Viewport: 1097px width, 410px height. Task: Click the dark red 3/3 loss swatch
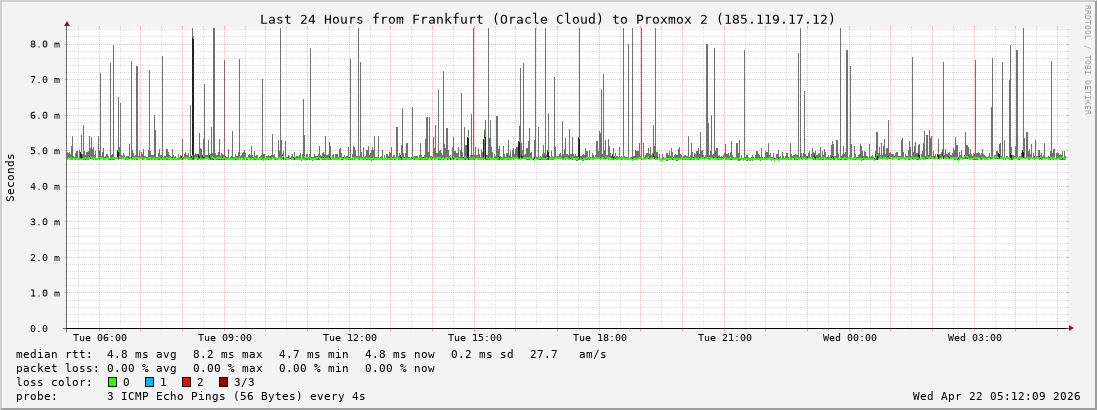(224, 382)
